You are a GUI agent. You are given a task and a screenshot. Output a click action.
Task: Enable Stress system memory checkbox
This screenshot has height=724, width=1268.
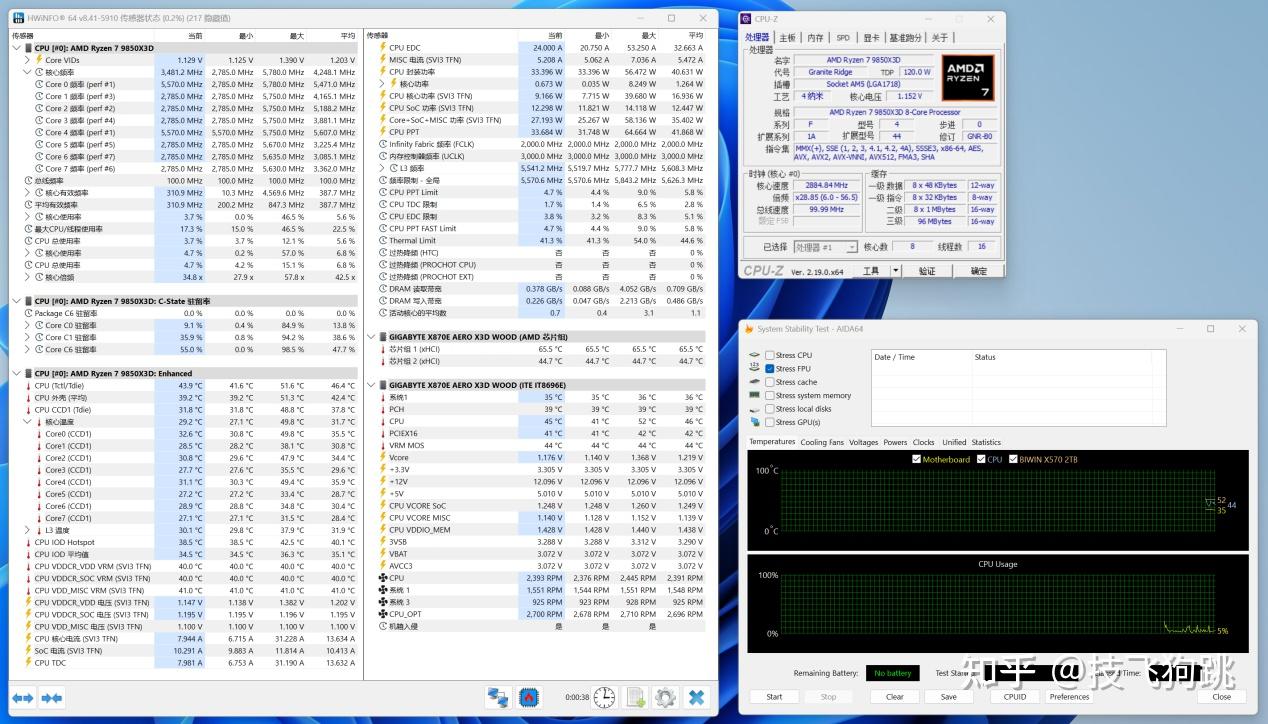click(770, 395)
